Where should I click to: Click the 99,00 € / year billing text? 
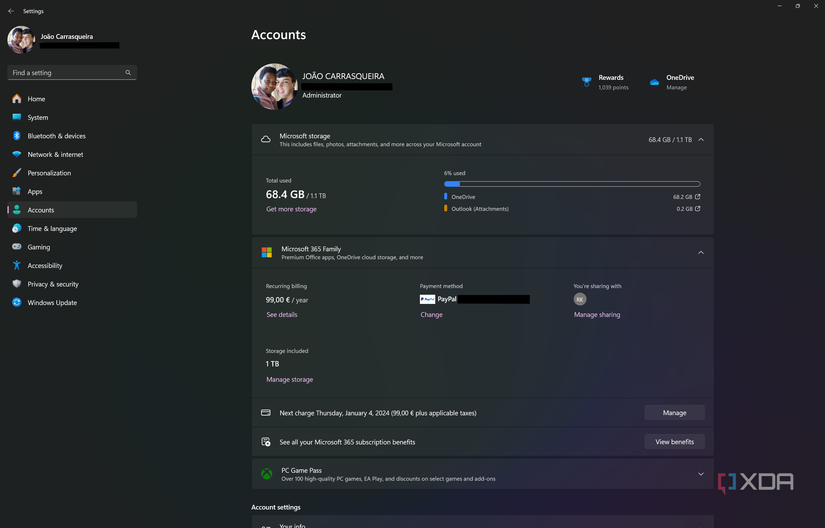click(287, 300)
